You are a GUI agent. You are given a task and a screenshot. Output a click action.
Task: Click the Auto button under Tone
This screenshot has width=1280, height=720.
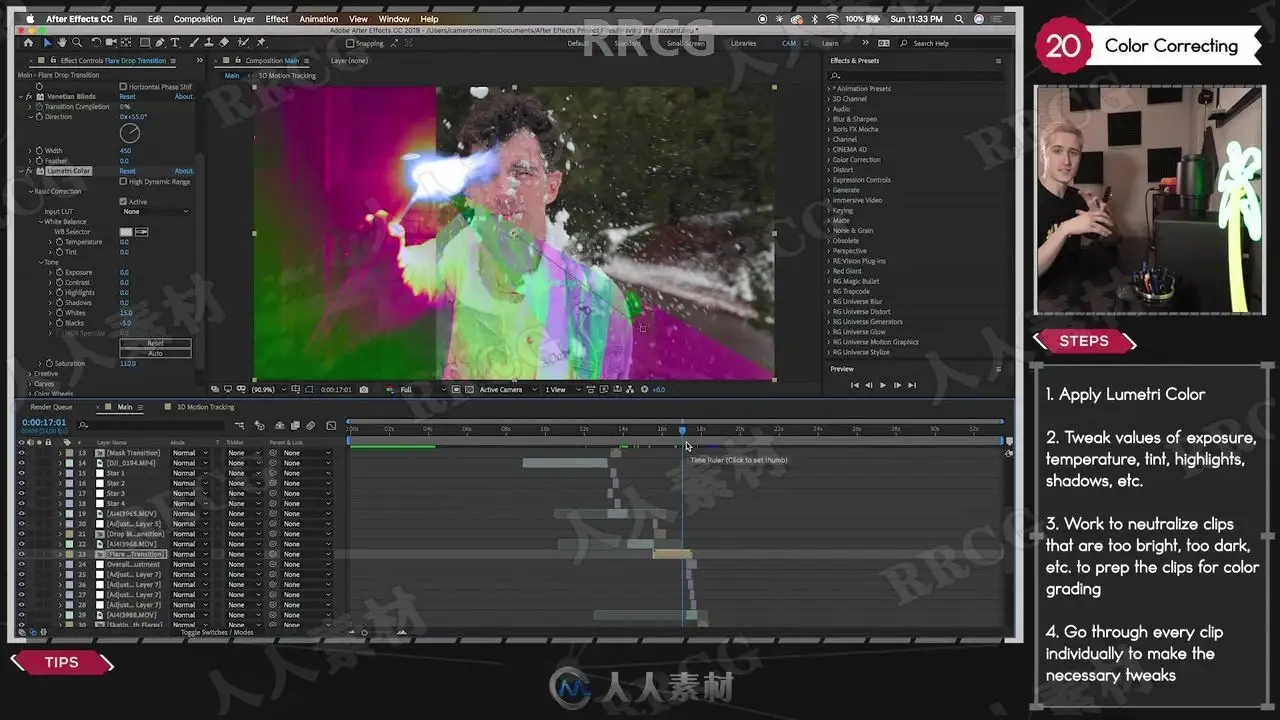point(155,353)
